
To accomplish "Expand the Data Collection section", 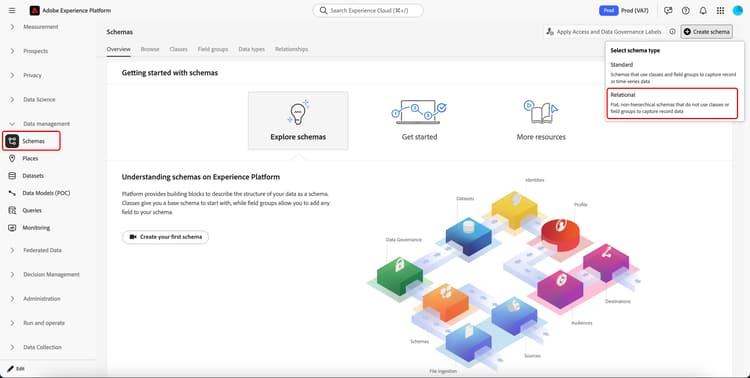I will tap(12, 347).
